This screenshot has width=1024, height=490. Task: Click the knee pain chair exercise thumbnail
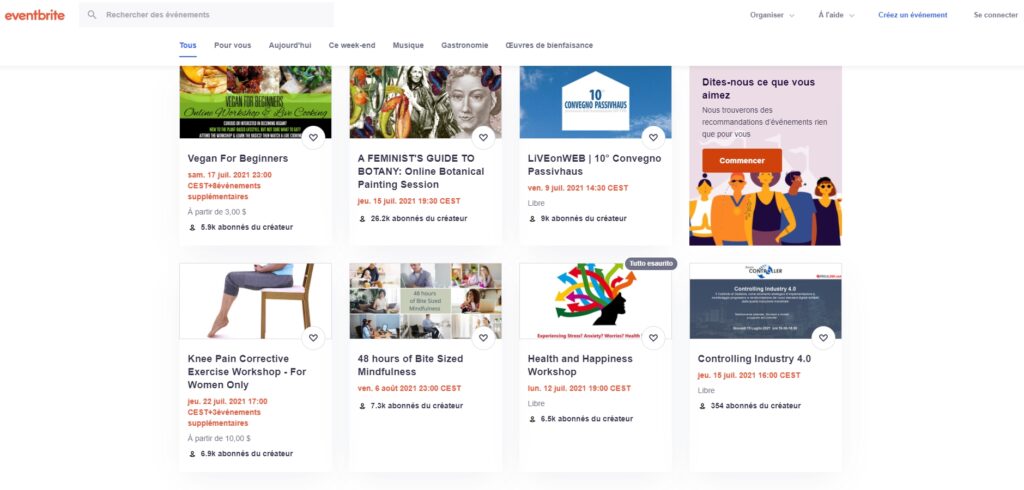[x=255, y=301]
